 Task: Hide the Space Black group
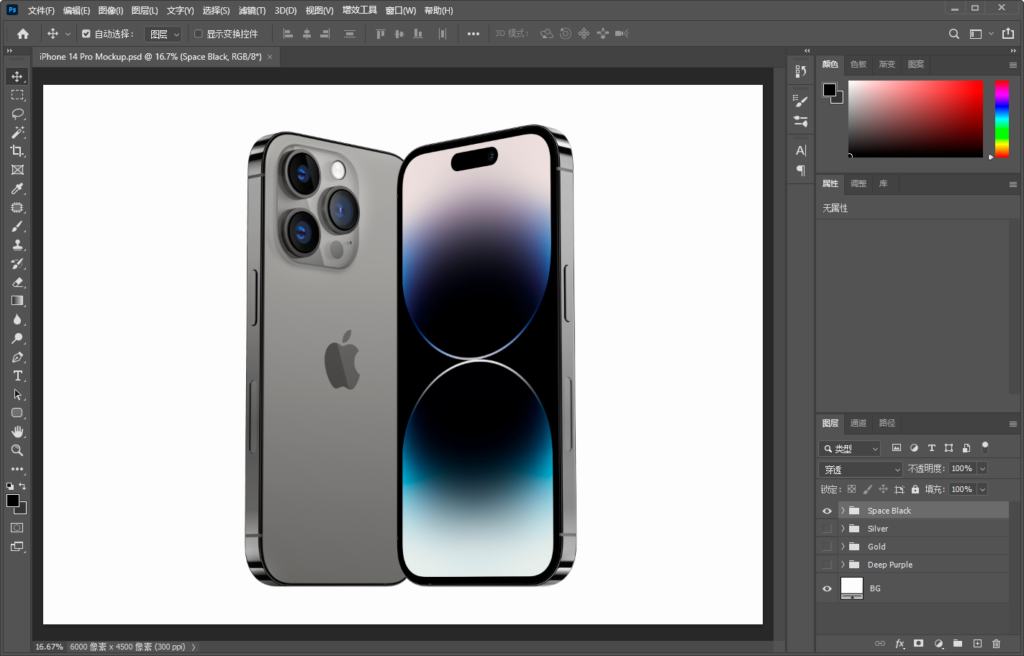coord(827,511)
